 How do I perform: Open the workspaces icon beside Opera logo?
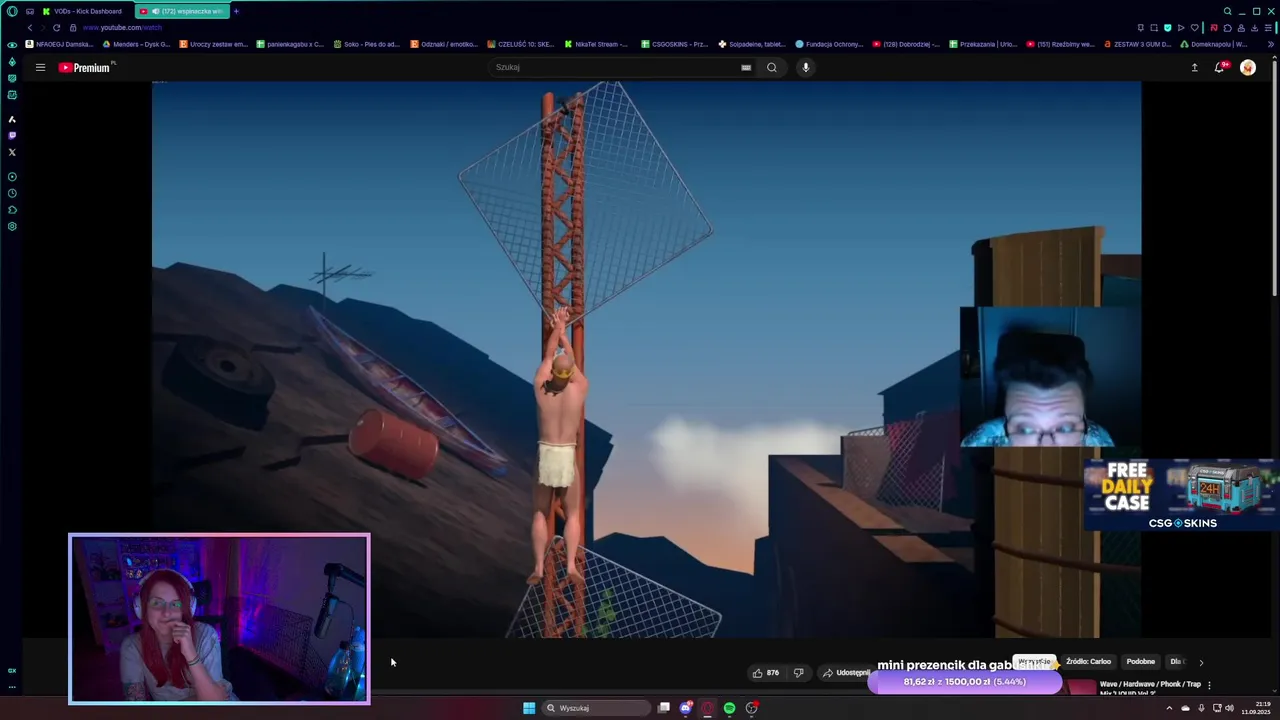tap(29, 11)
